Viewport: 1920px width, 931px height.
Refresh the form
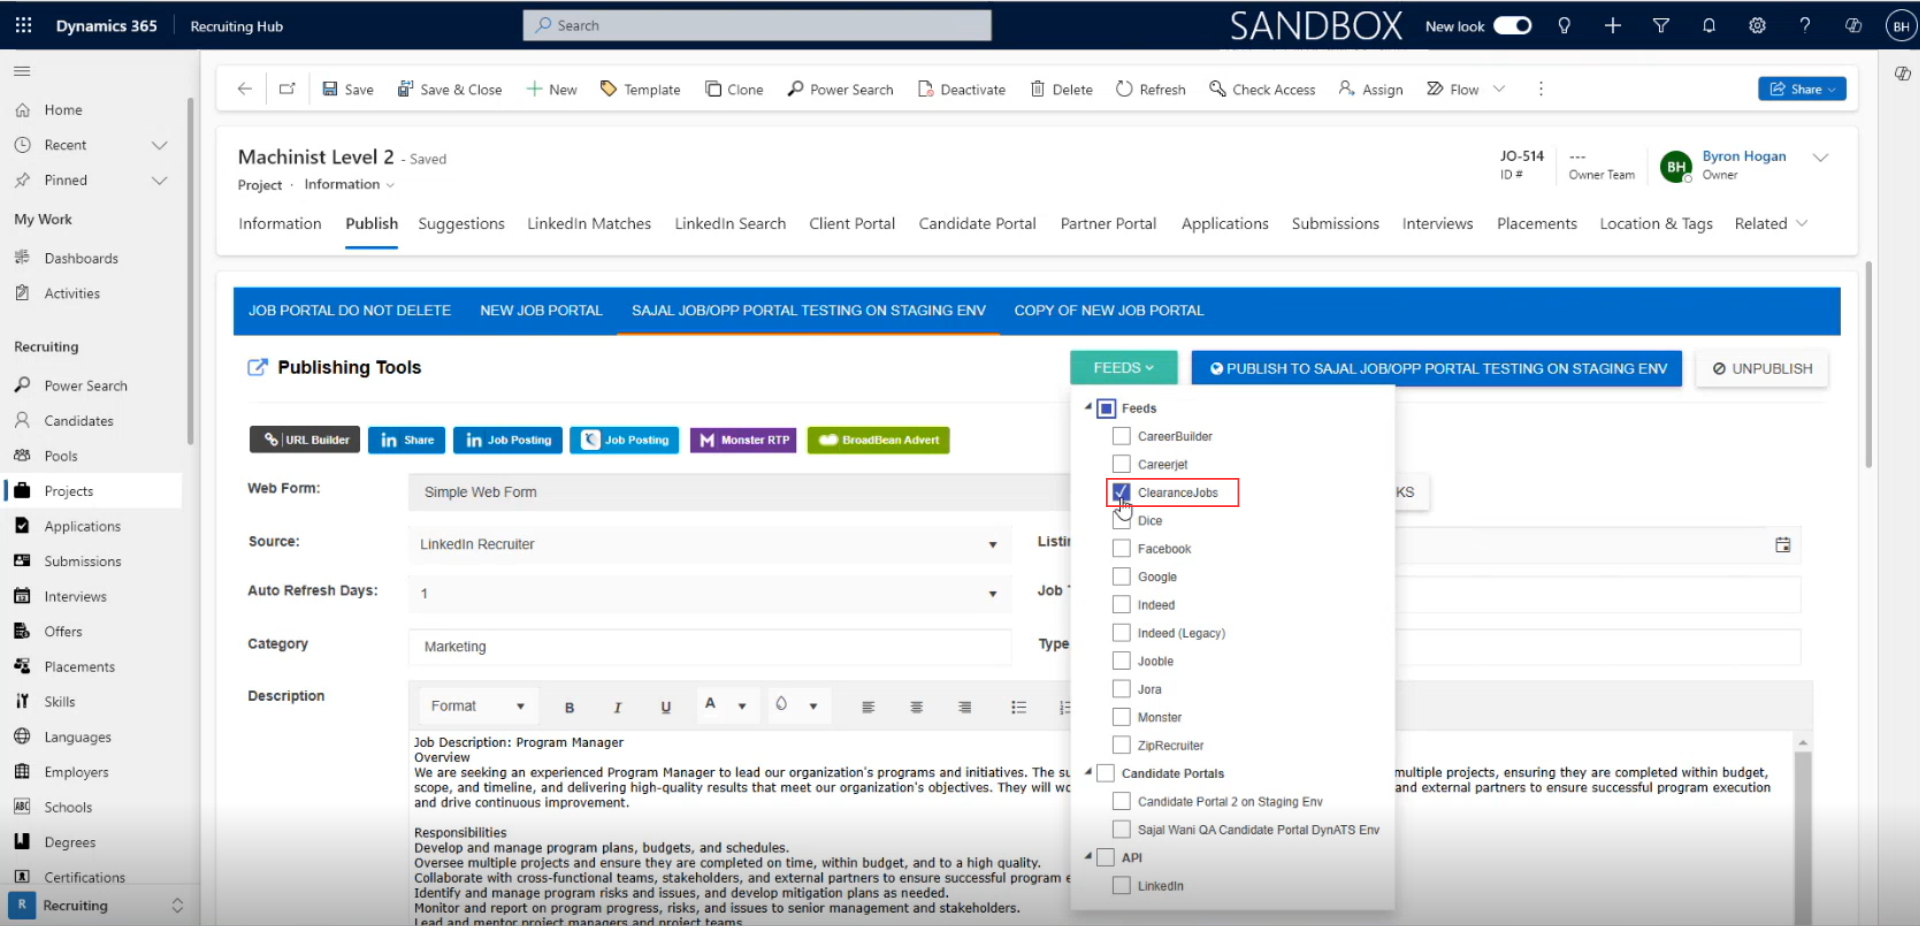click(x=1151, y=89)
